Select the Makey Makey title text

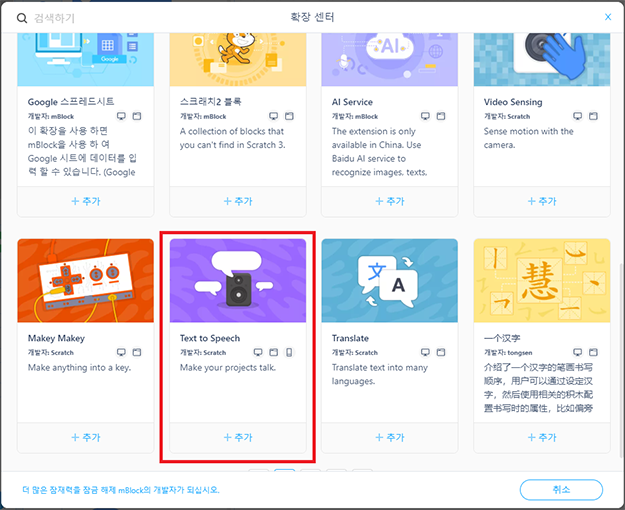[x=56, y=338]
